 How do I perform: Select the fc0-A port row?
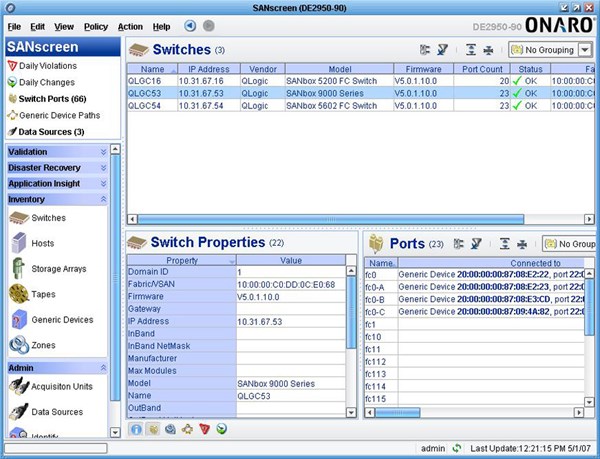[x=474, y=287]
